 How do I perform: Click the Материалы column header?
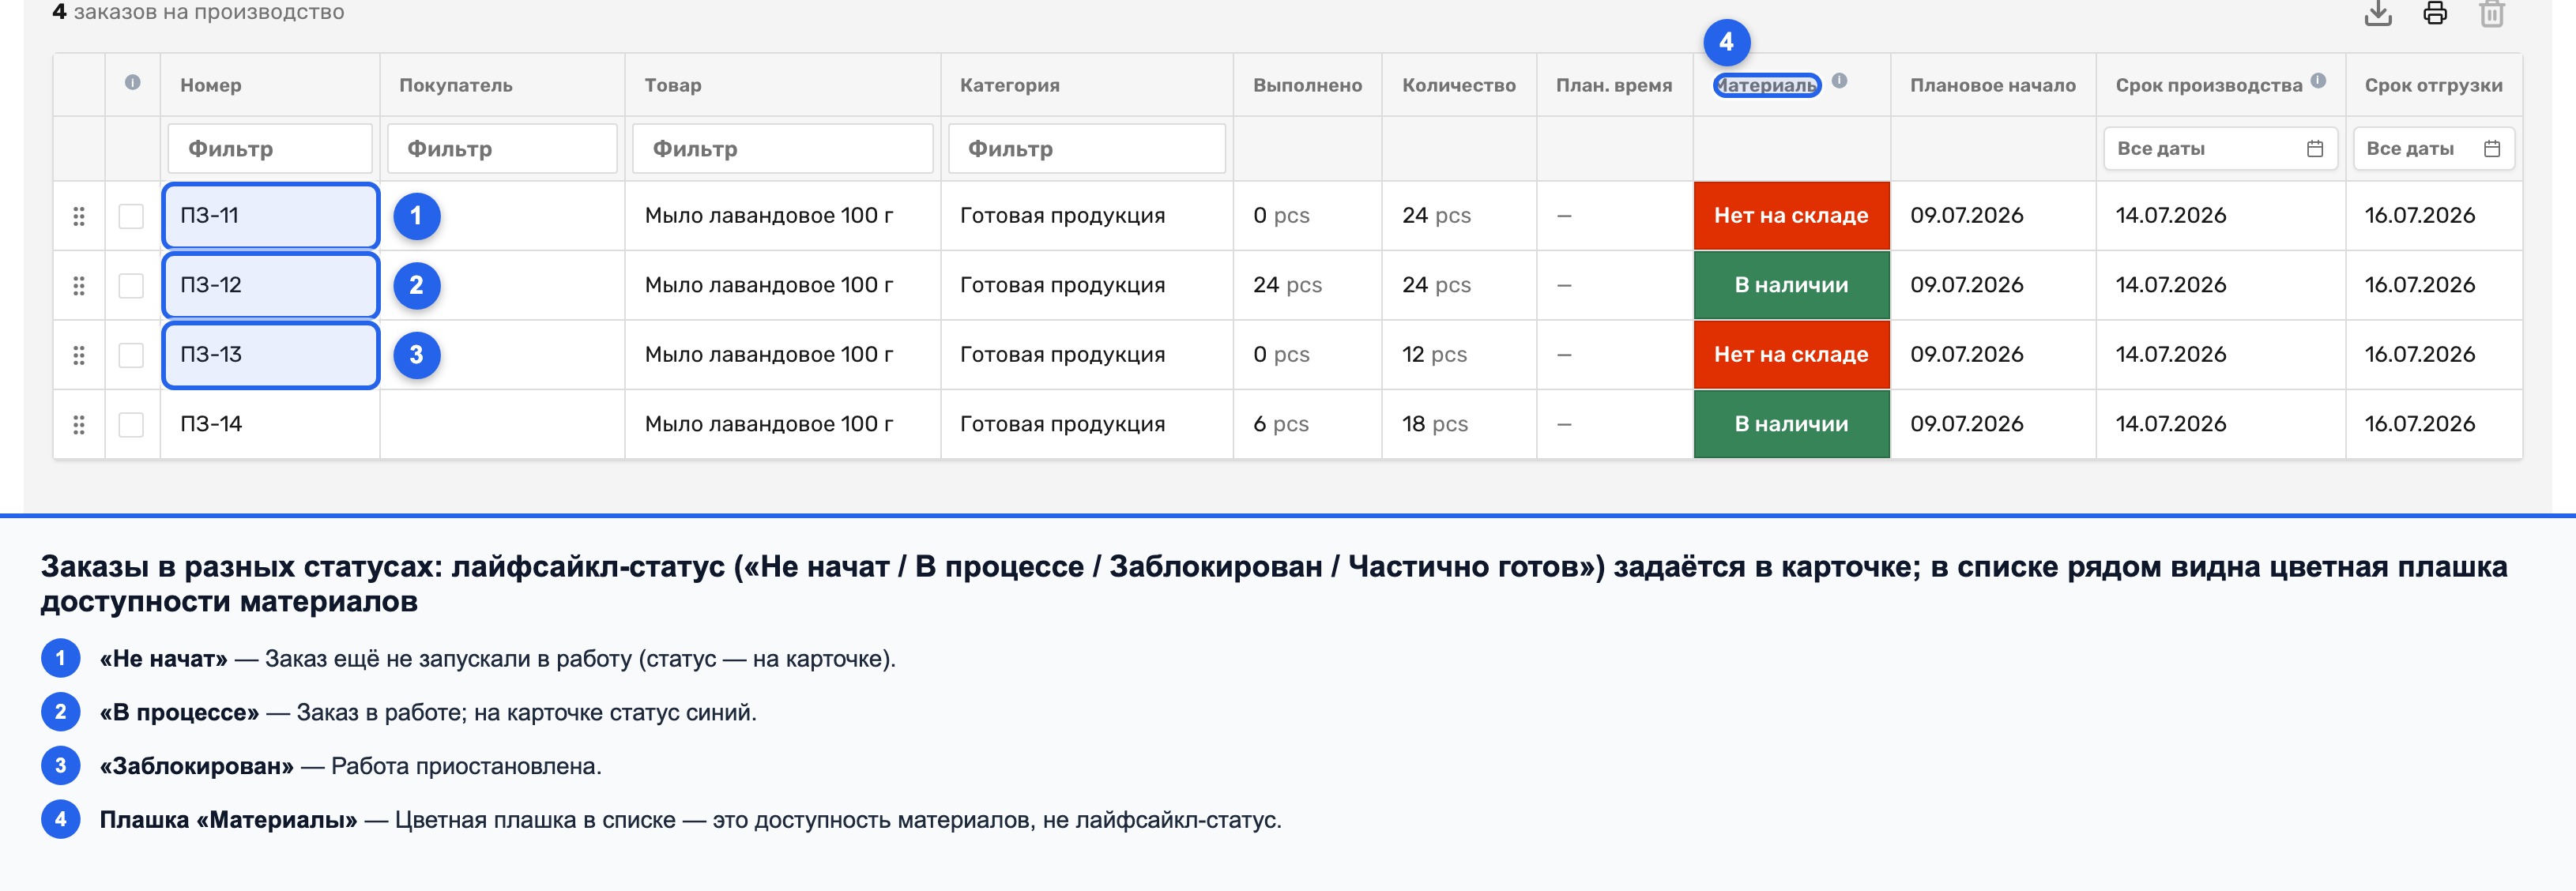click(1767, 85)
